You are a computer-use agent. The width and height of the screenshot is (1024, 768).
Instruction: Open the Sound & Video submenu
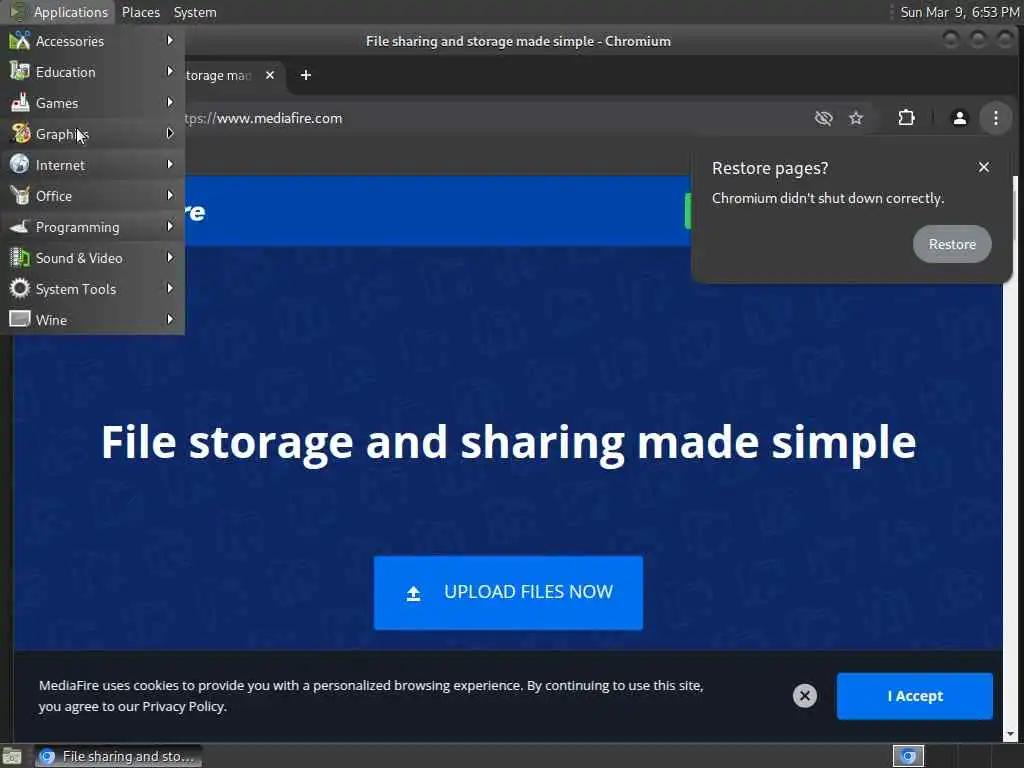92,258
